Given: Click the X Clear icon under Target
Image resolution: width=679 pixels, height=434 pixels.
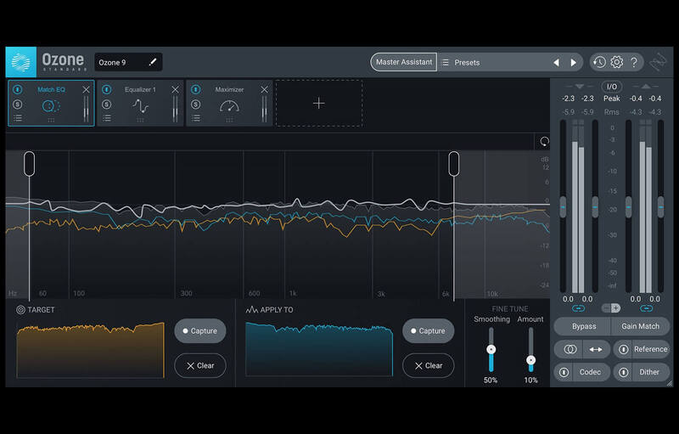Looking at the screenshot, I should tap(191, 366).
